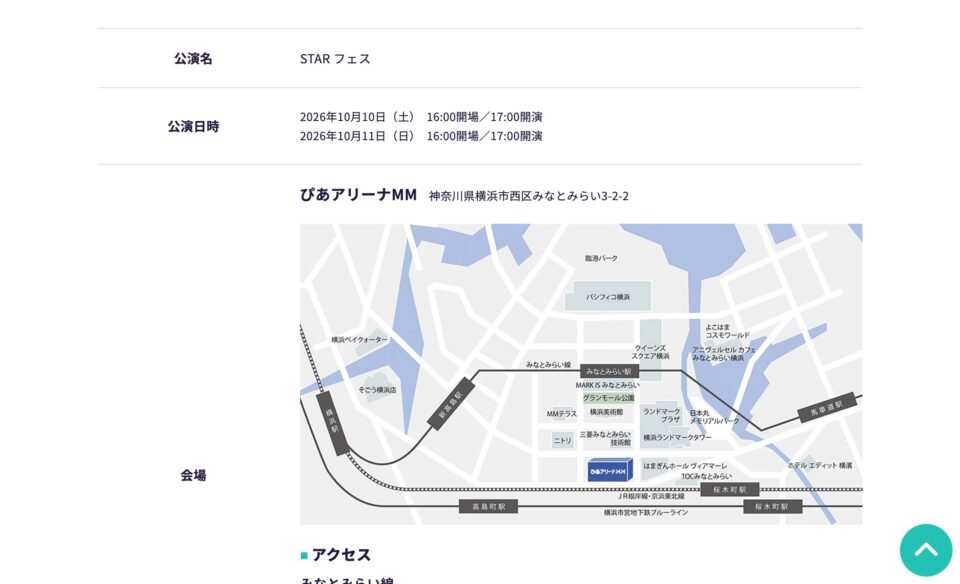The height and width of the screenshot is (584, 960).
Task: Click the STAR フェス performance name
Action: tap(335, 59)
